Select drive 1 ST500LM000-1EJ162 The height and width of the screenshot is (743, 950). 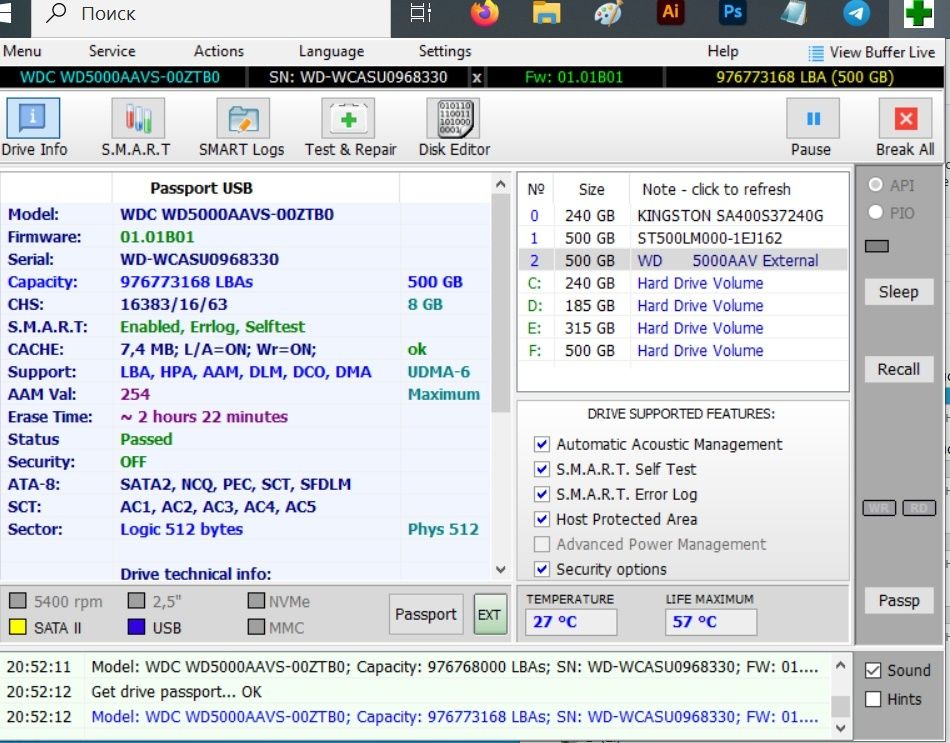(683, 238)
